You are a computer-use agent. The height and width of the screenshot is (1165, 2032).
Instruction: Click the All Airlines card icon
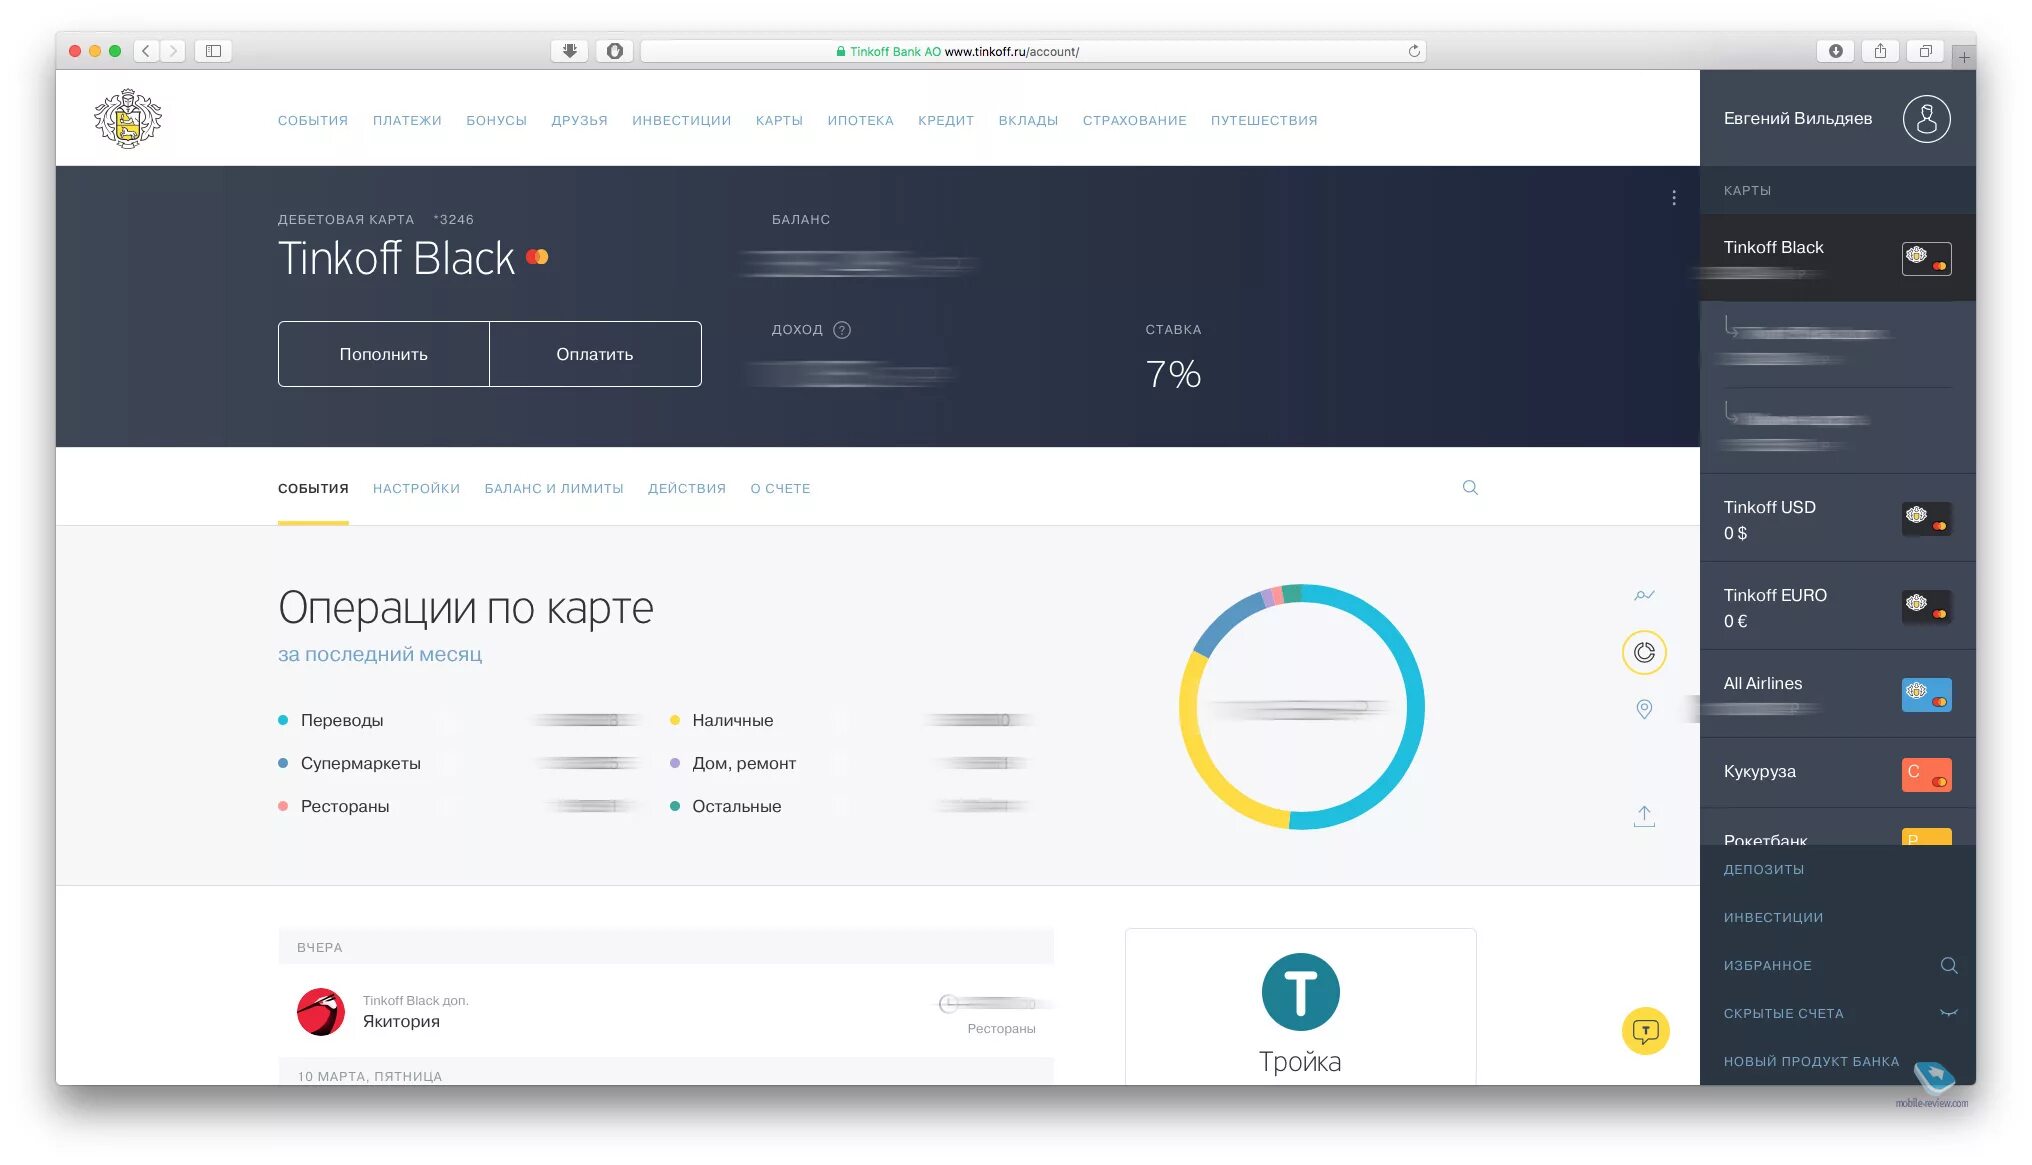(1926, 693)
